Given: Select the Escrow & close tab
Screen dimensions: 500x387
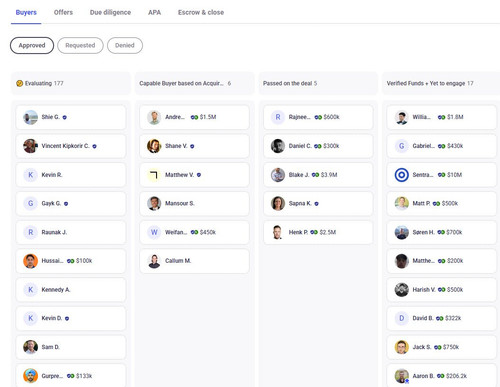Looking at the screenshot, I should (201, 12).
